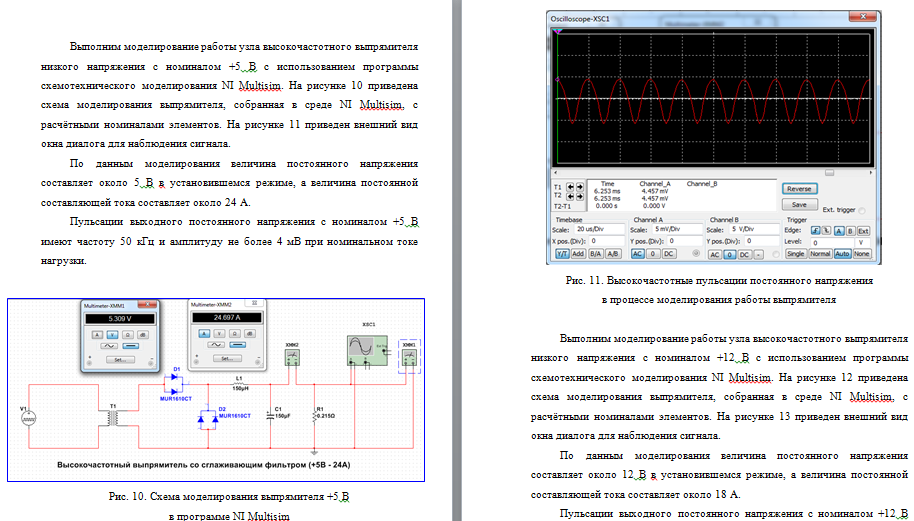Click the C1 capacitor symbol
The height and width of the screenshot is (521, 914).
270,415
